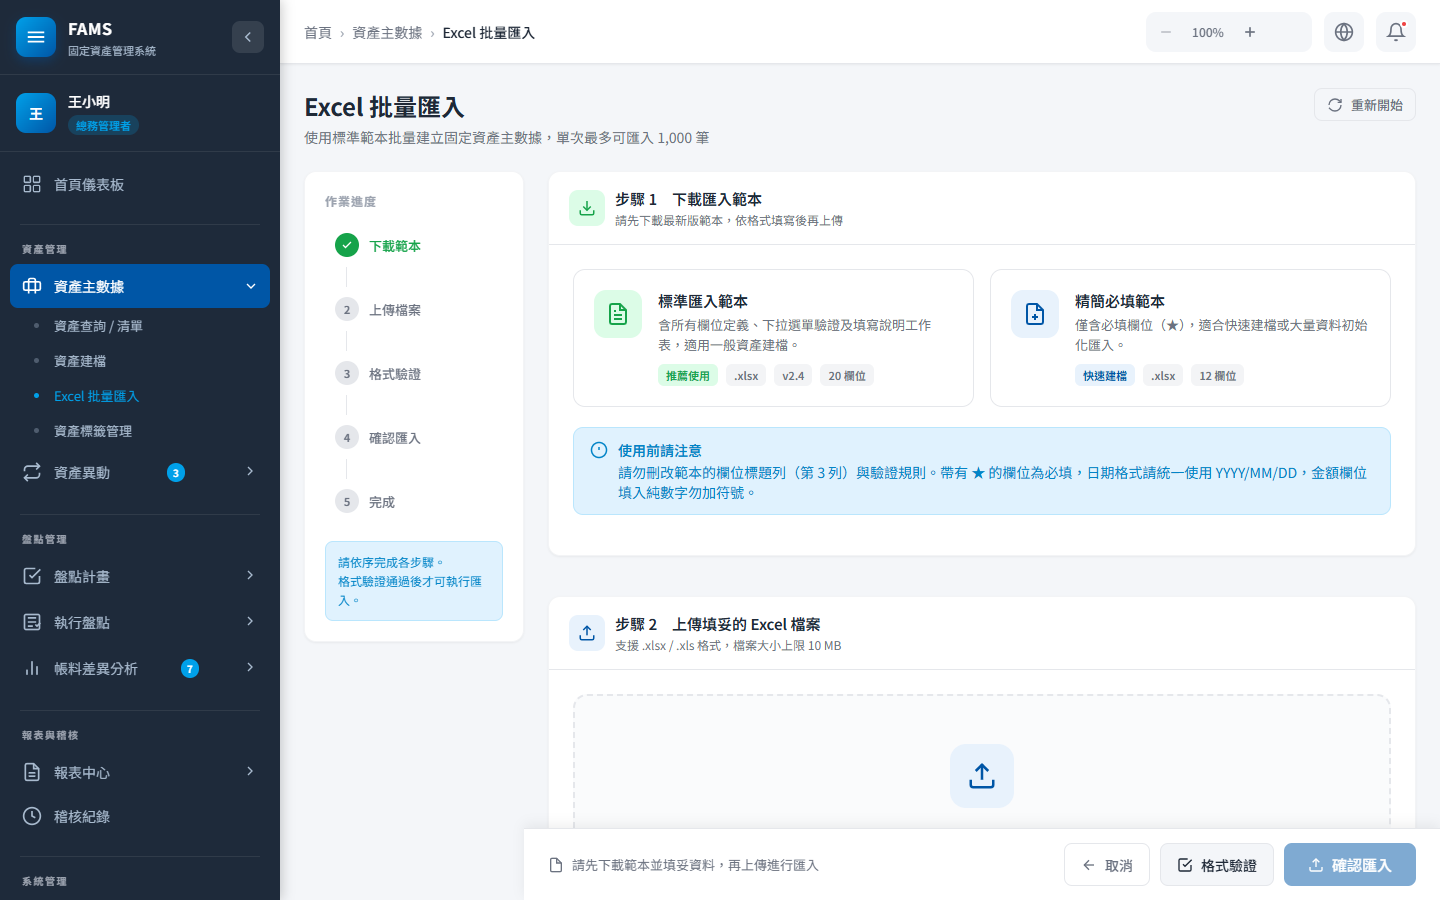Click the FAMS hamburger menu icon
The image size is (1440, 900).
pyautogui.click(x=36, y=36)
